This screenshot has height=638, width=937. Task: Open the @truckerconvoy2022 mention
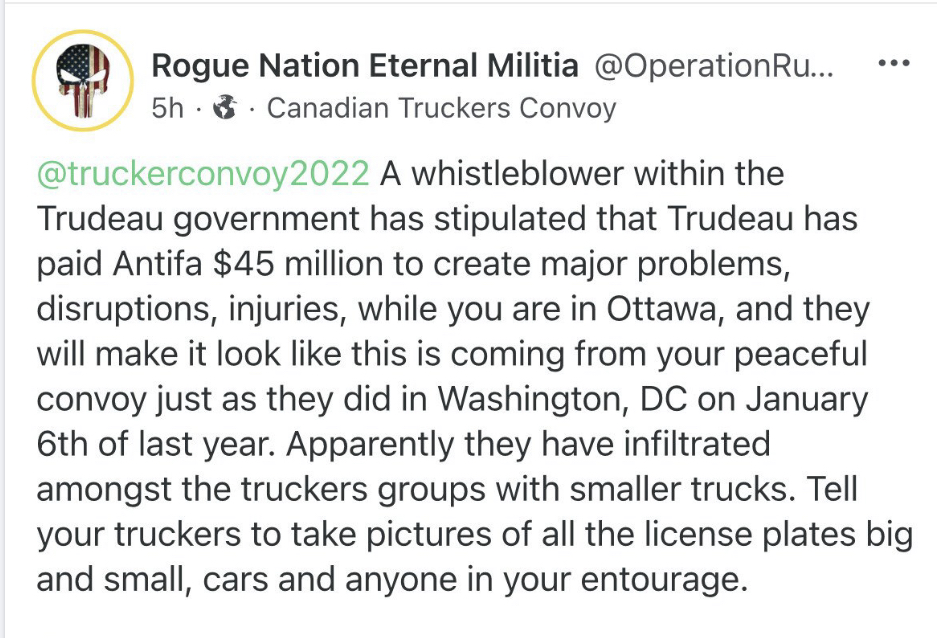(203, 173)
